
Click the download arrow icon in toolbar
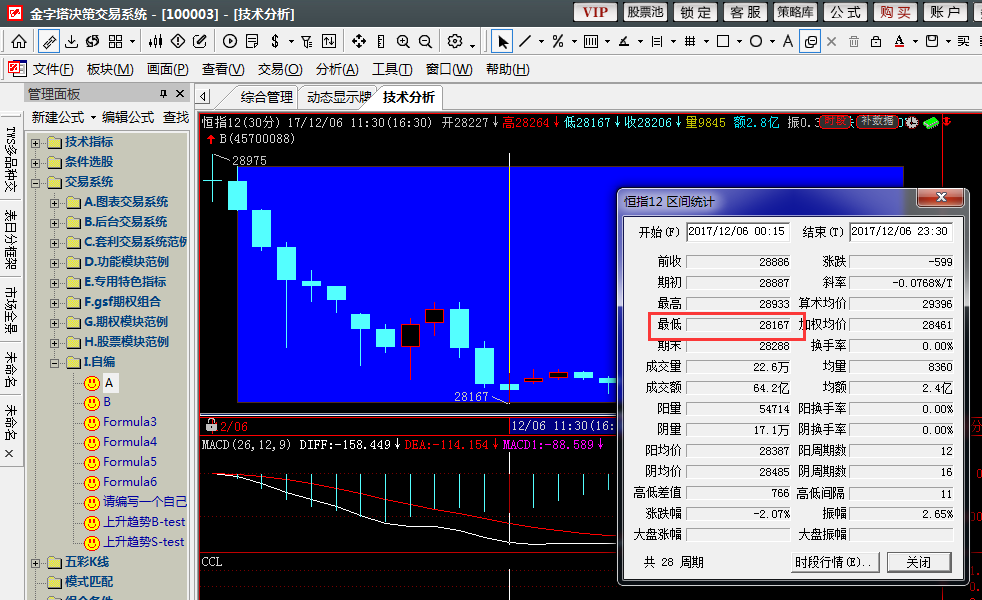[x=71, y=41]
